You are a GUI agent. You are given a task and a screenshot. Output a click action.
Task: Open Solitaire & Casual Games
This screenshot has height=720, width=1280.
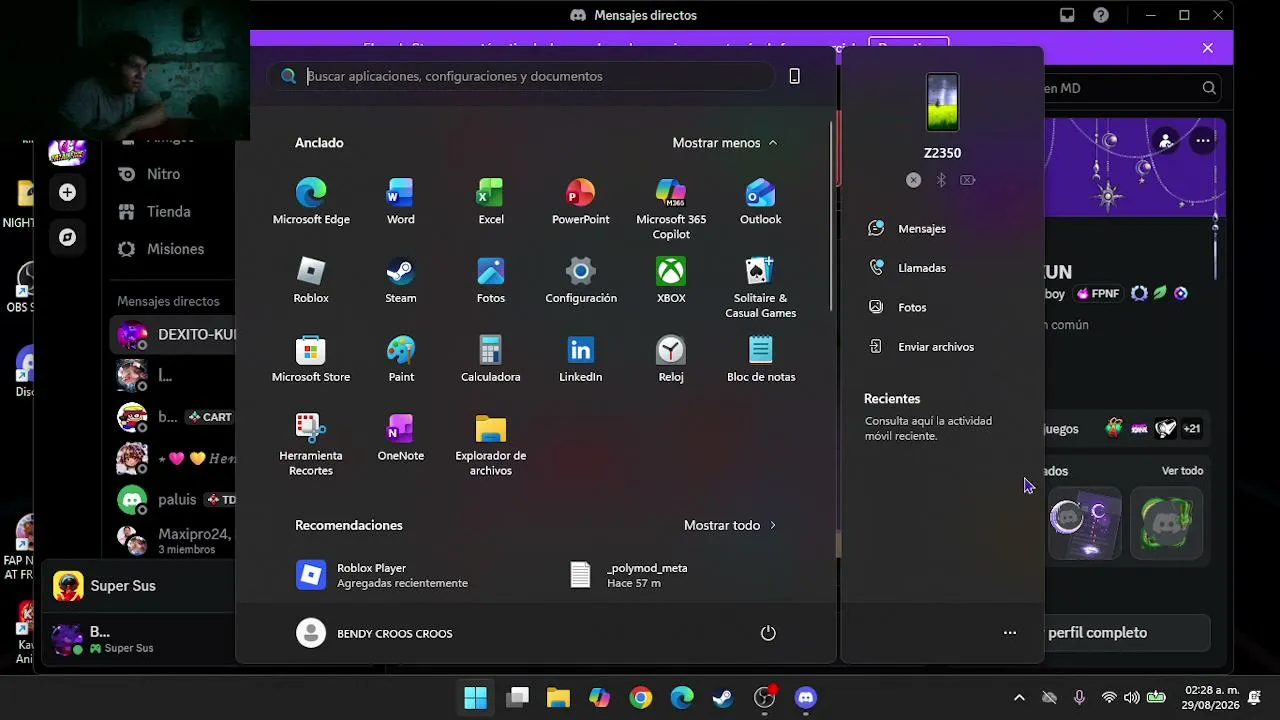(761, 288)
